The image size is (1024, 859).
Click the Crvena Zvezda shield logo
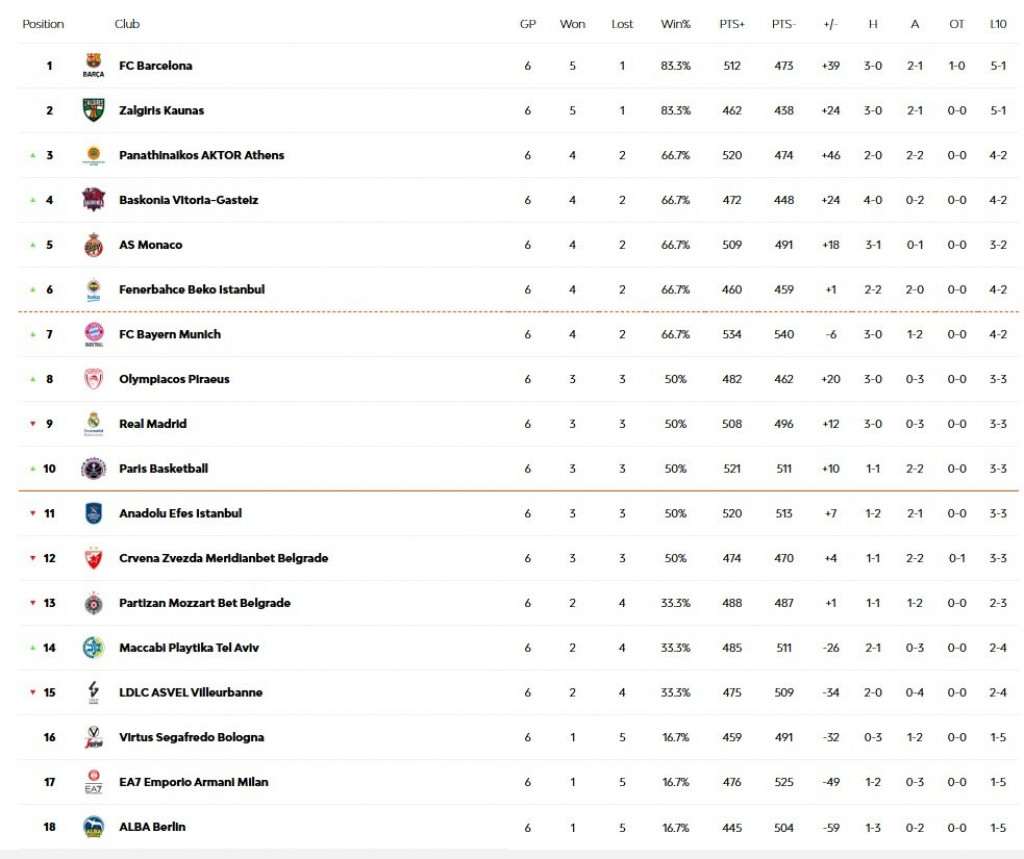pos(93,558)
